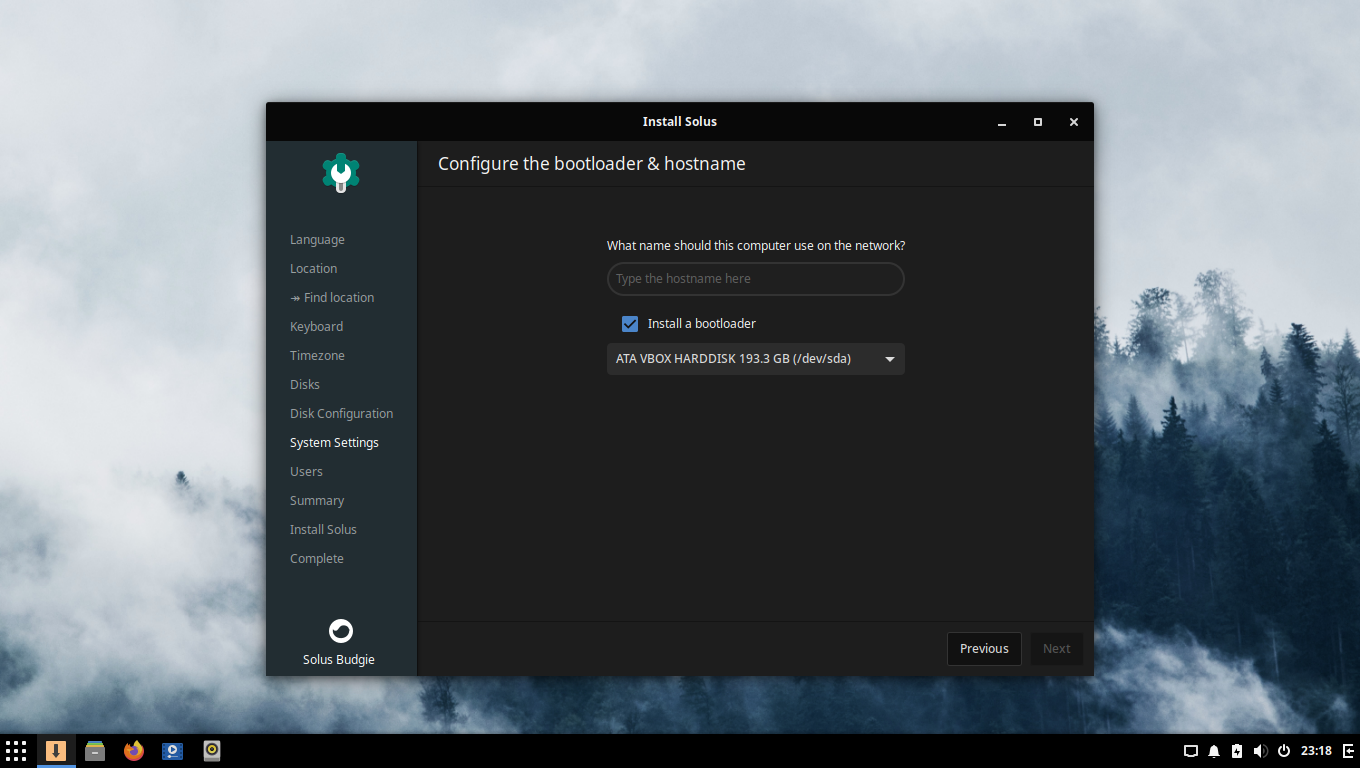Image resolution: width=1360 pixels, height=768 pixels.
Task: Click the 'Configure the bootloader & hostname' heading
Action: pyautogui.click(x=592, y=164)
